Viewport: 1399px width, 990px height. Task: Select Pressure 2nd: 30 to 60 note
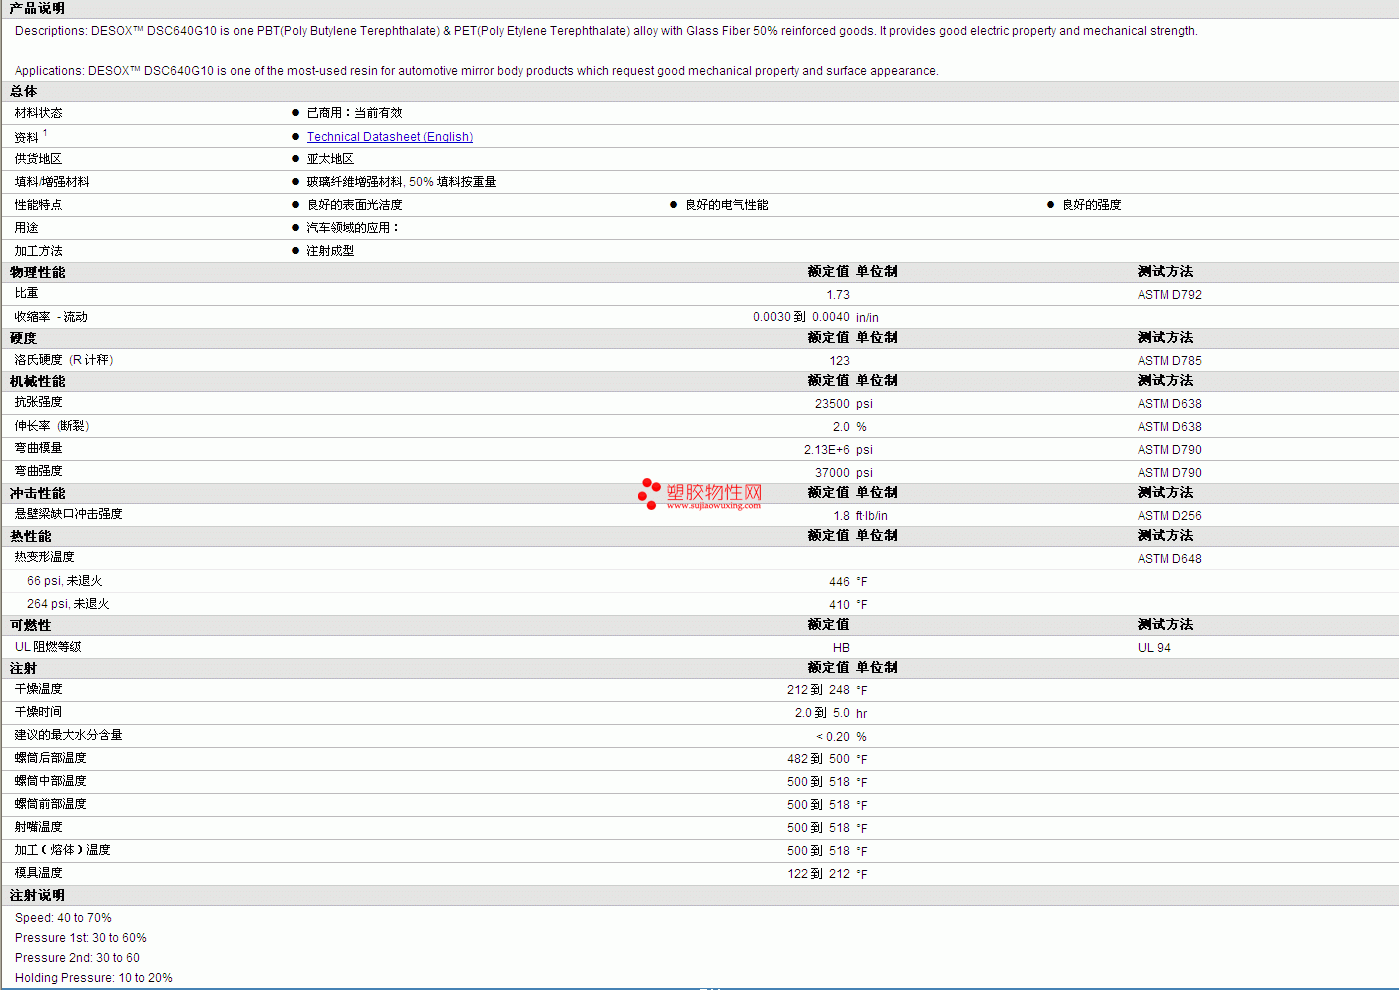(x=77, y=958)
